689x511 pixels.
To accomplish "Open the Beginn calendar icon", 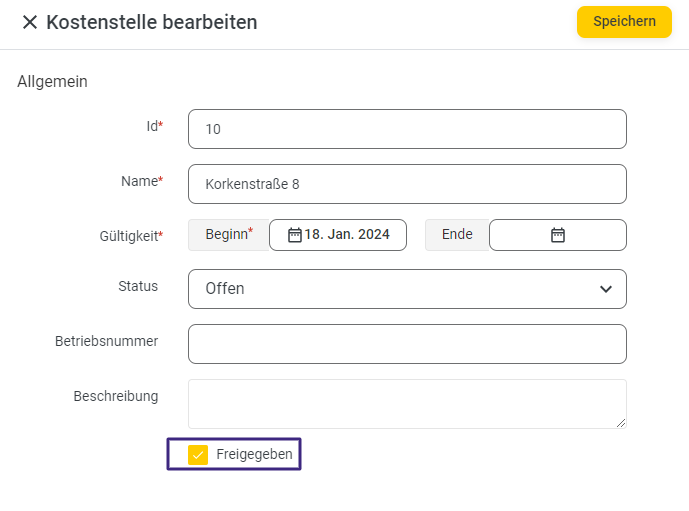I will tap(295, 235).
